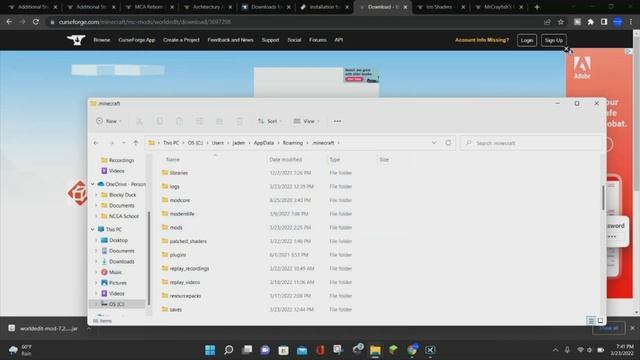Sort by Date modified column header
Screen dimensions: 640x360
285,160
